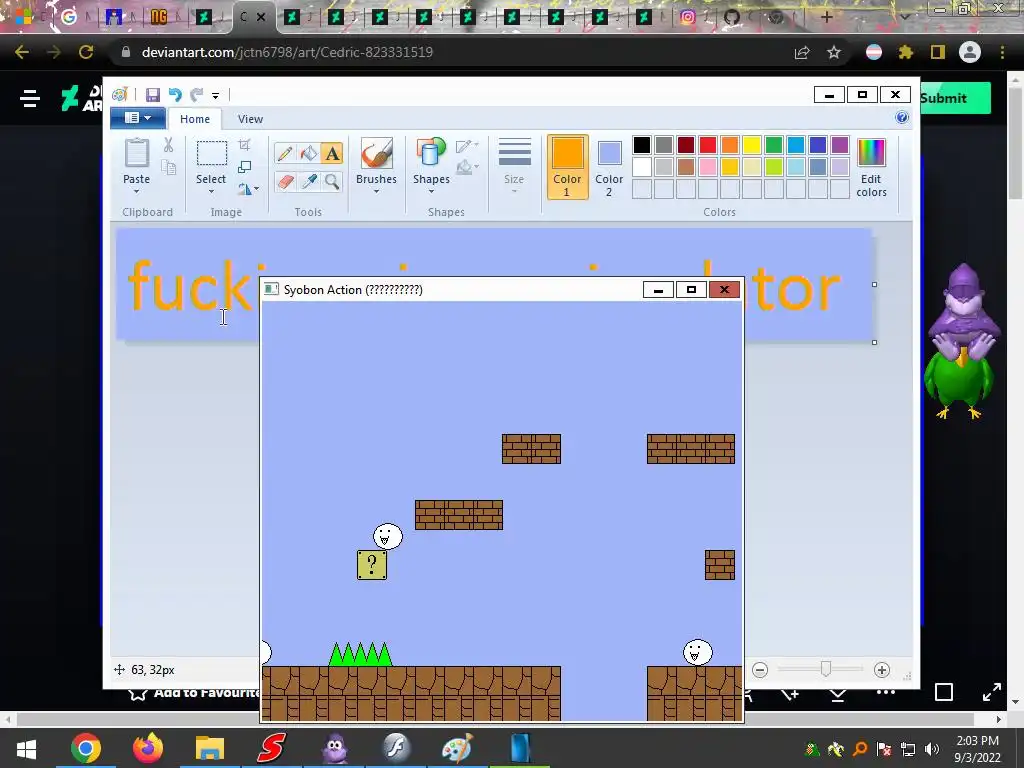Reload the page in Chrome
Viewport: 1024px width, 768px height.
(x=86, y=52)
